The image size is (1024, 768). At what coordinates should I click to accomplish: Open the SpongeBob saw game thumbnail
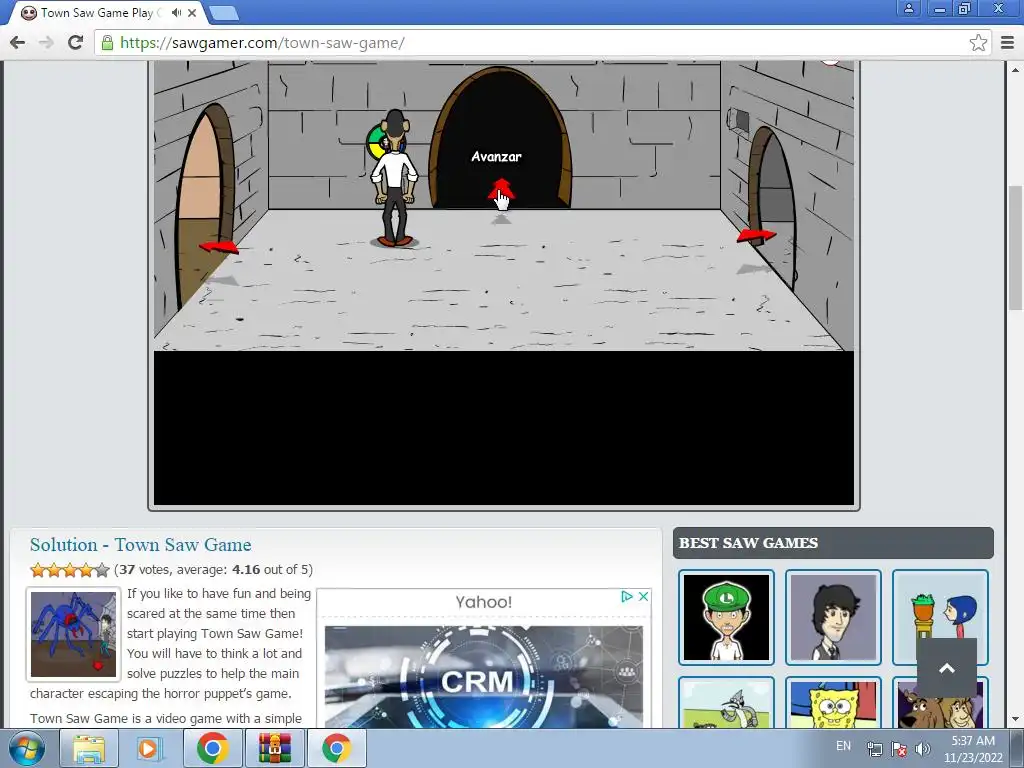coord(833,703)
